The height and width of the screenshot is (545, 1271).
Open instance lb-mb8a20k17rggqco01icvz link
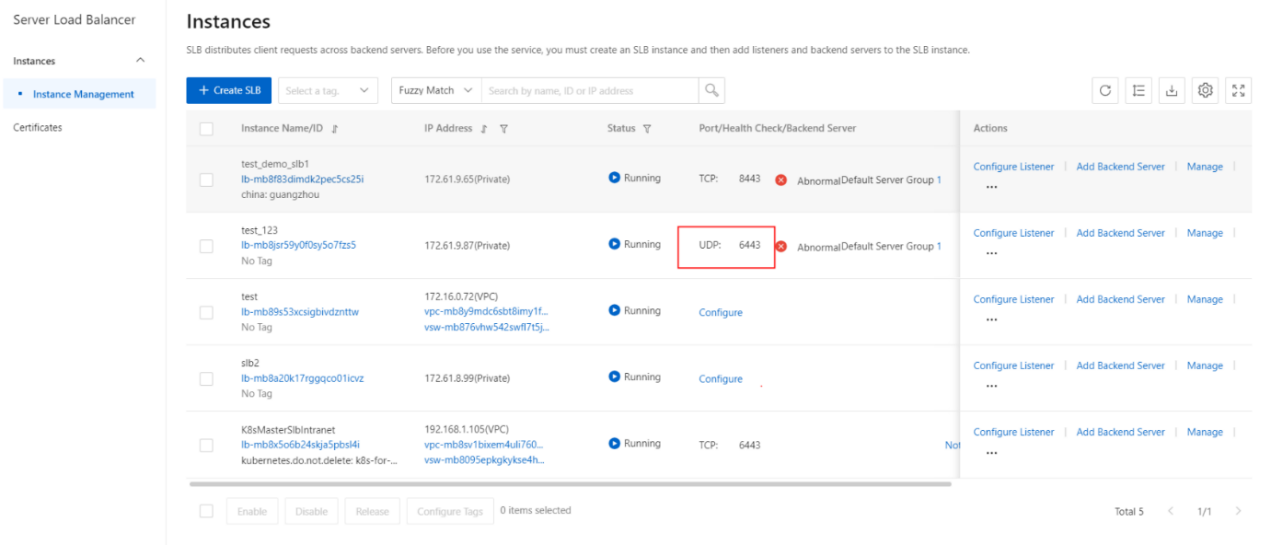[x=302, y=378]
